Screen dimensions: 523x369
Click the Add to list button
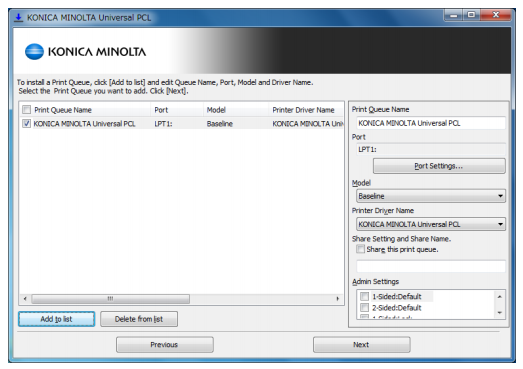point(56,319)
